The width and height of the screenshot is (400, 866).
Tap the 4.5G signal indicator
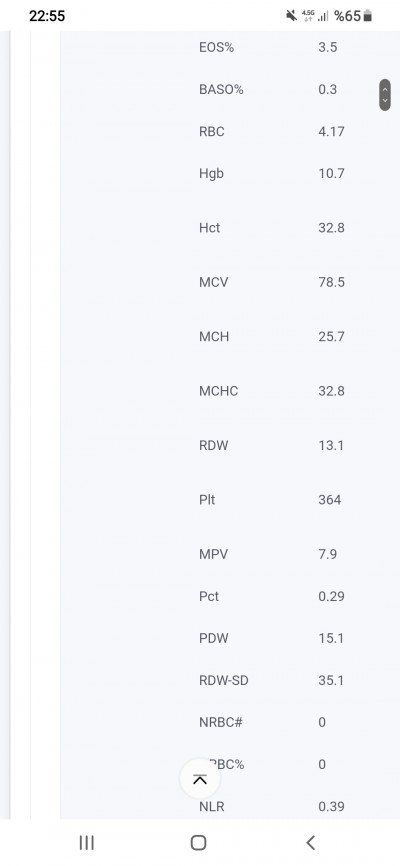308,16
